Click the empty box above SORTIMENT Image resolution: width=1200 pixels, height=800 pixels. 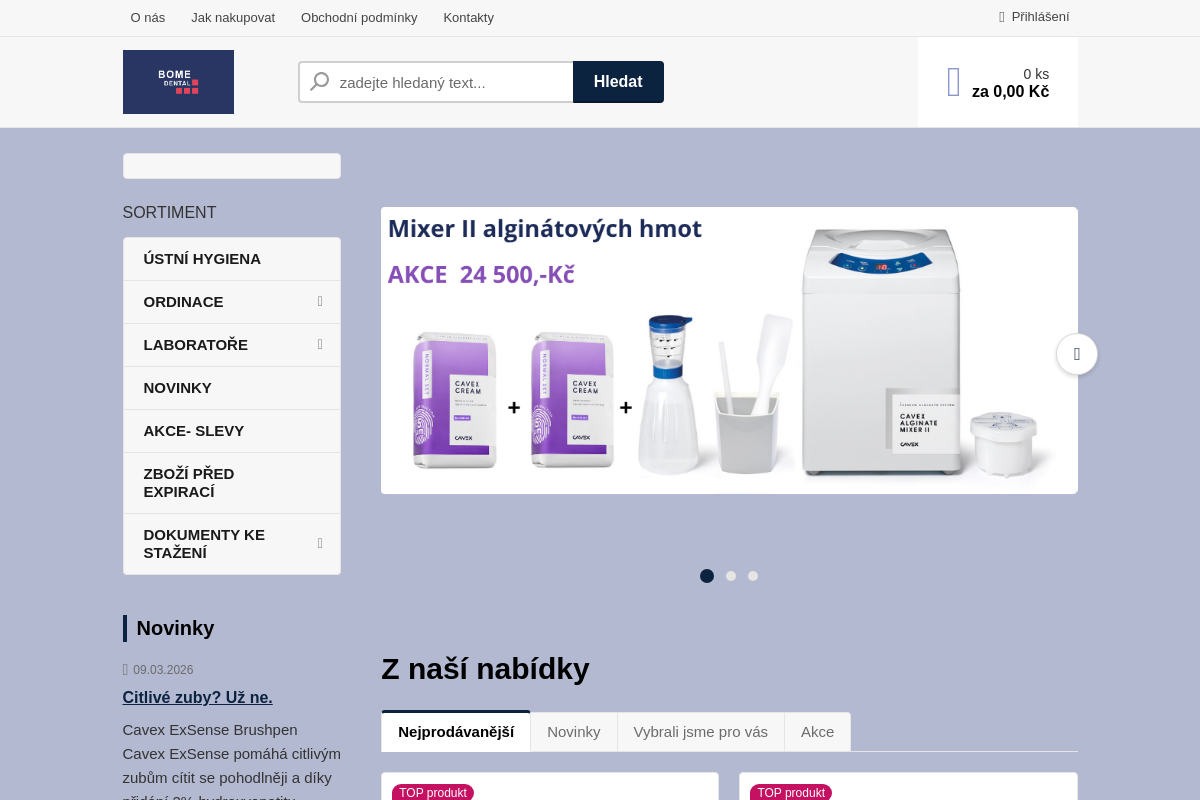point(232,166)
